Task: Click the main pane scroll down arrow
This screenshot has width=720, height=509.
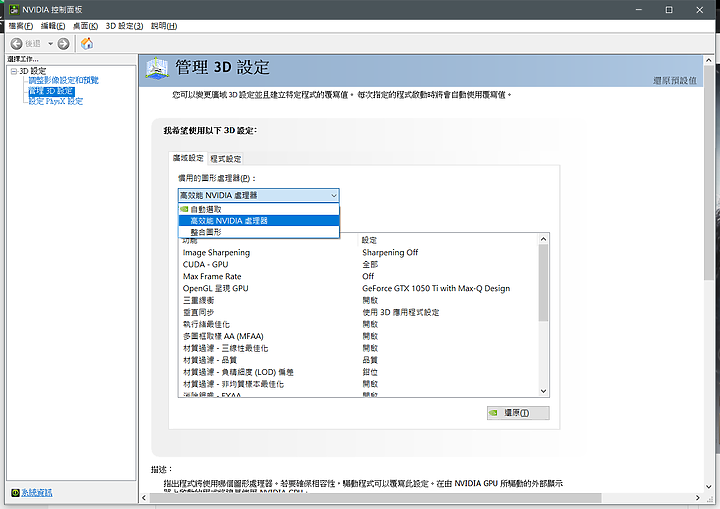Action: click(x=709, y=486)
